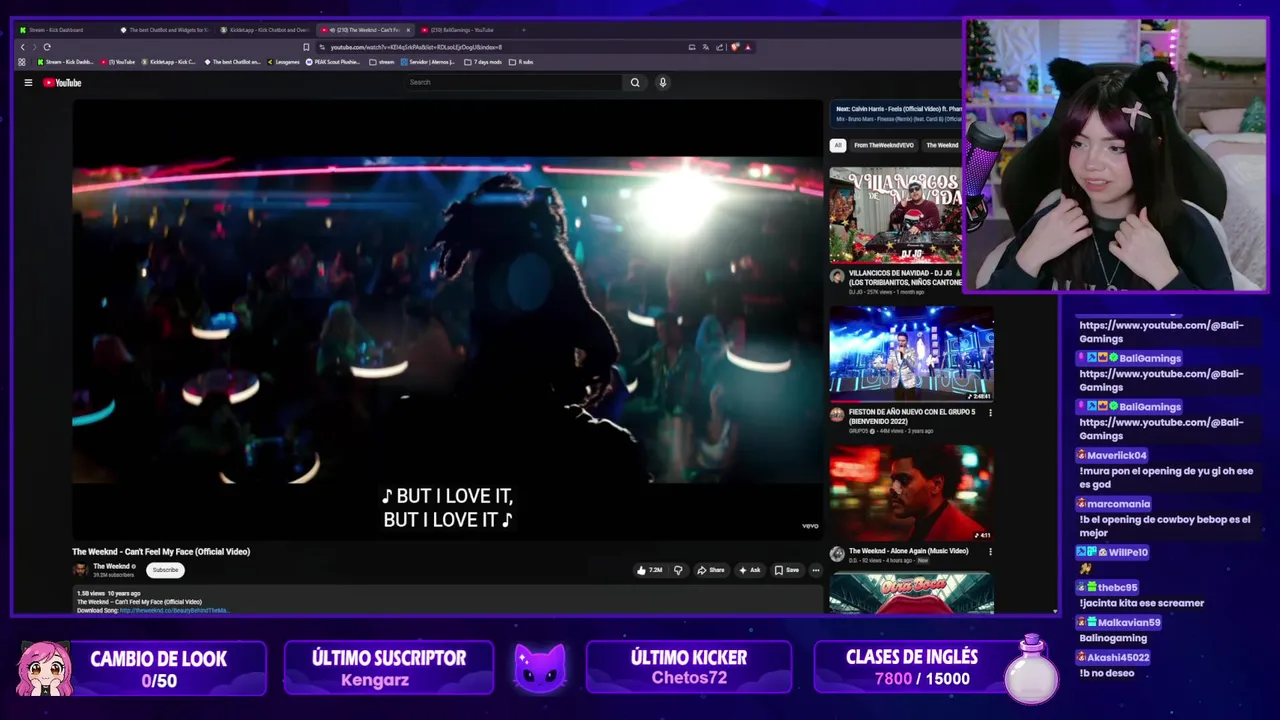Open The Weeknd channel avatar

click(80, 570)
